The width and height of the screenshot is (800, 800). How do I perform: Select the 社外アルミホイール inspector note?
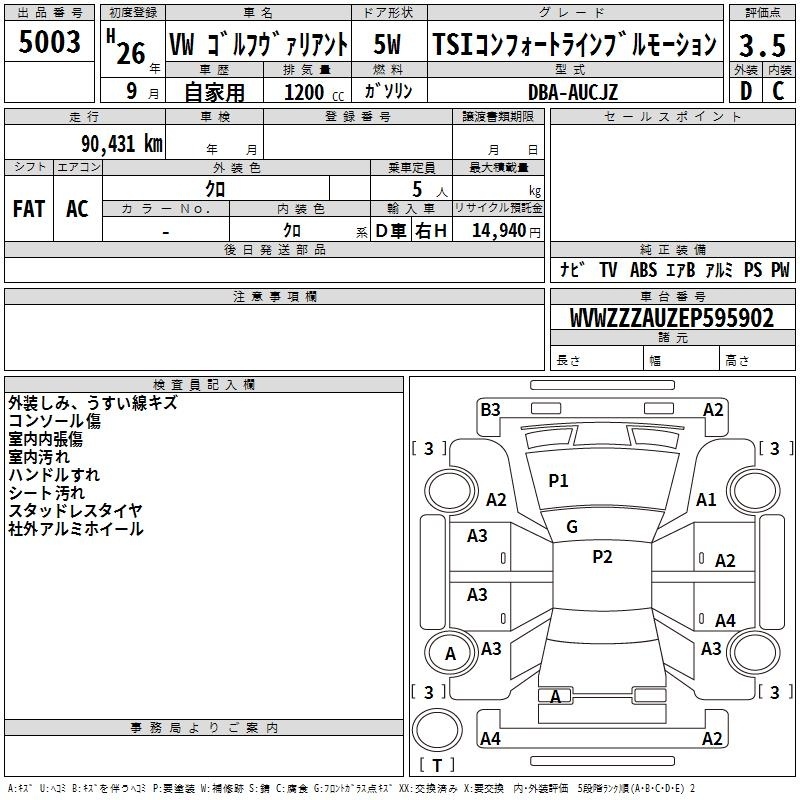click(x=76, y=529)
